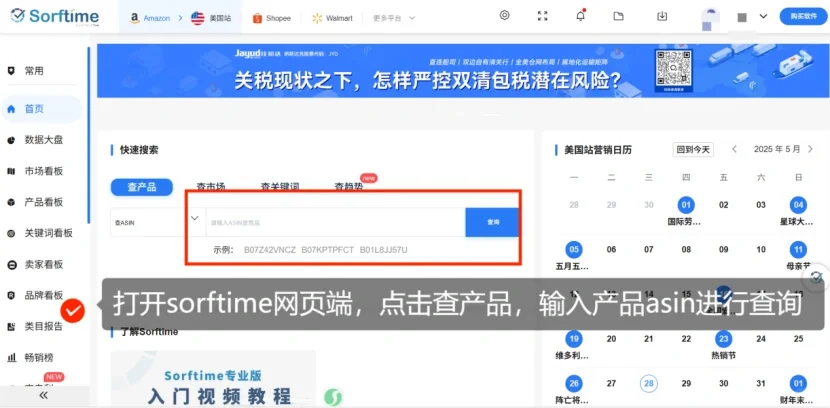Collapse the sidebar with double-arrow
The image size is (830, 408).
click(43, 395)
